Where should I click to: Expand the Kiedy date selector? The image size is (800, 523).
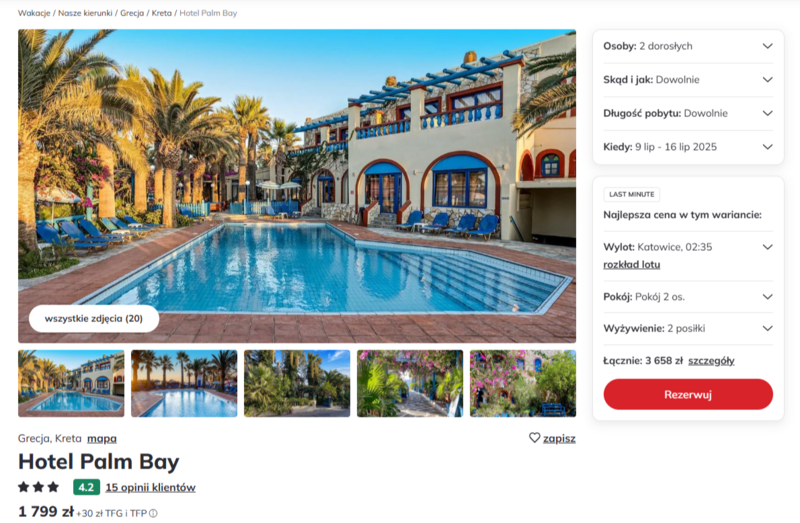(x=688, y=147)
